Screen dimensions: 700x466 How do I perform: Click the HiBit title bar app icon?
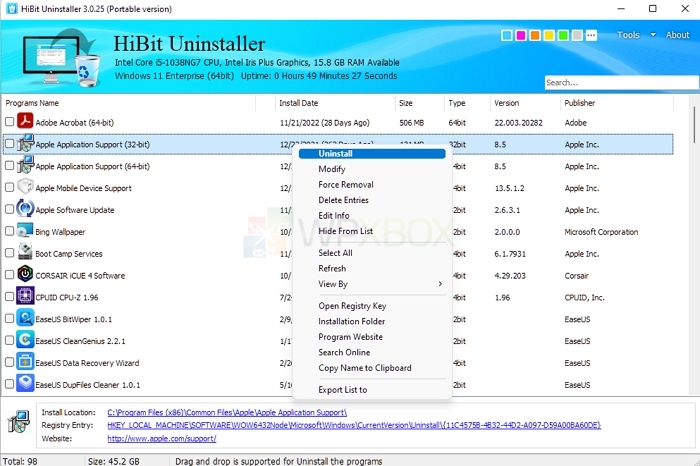[12, 8]
